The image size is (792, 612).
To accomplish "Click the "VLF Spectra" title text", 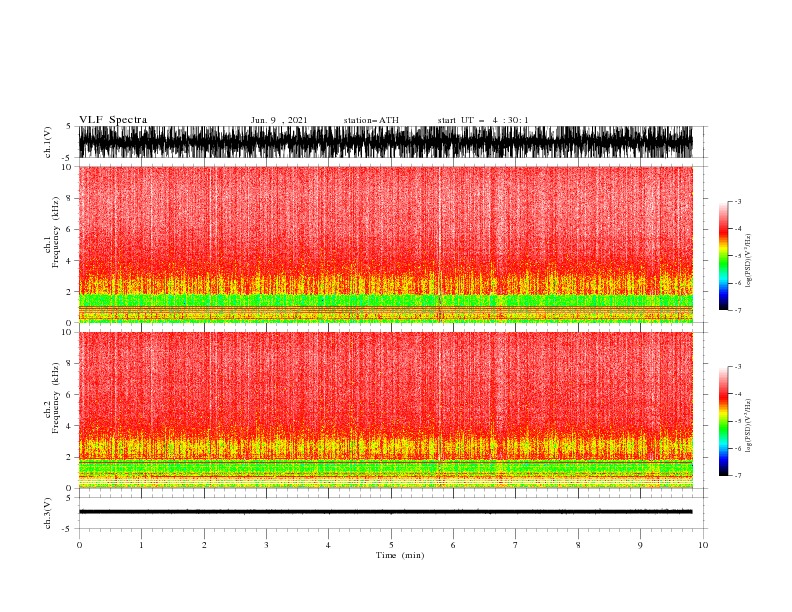I will pyautogui.click(x=113, y=120).
